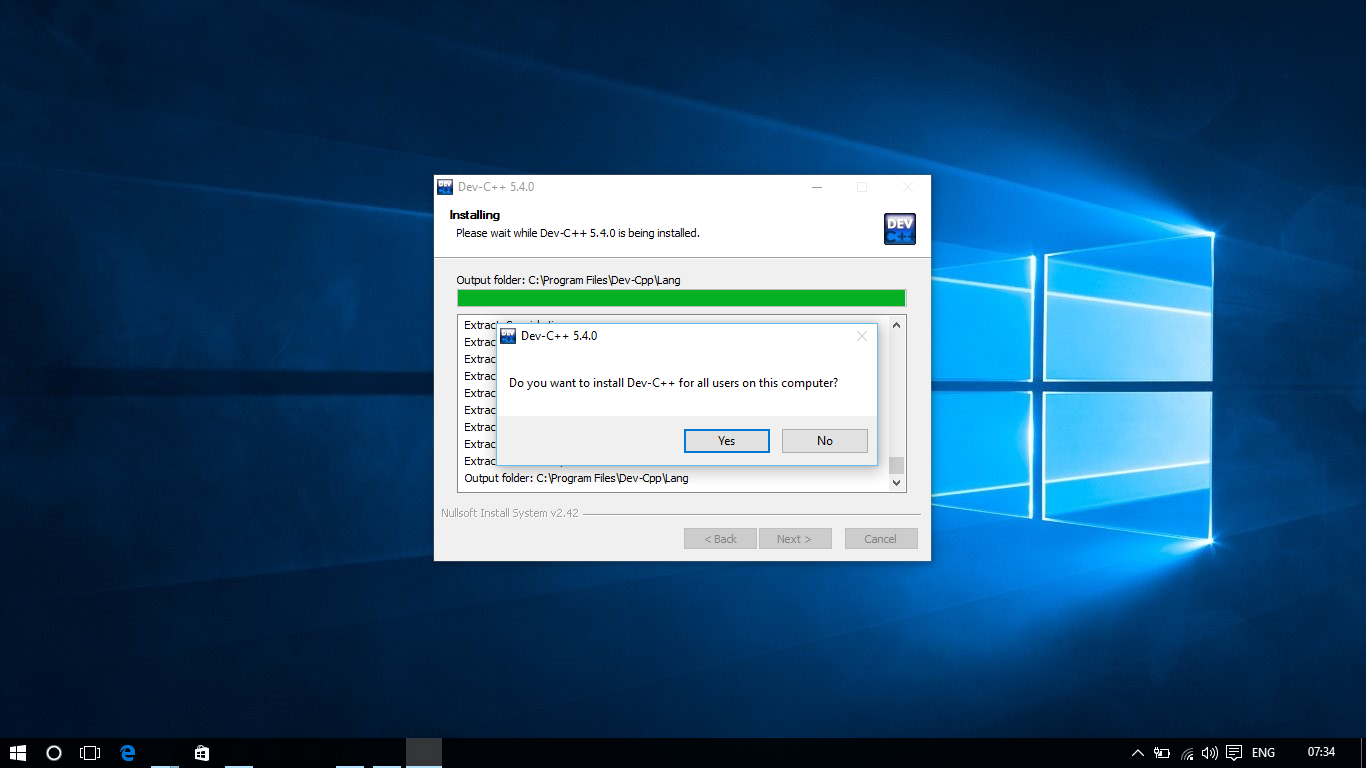The width and height of the screenshot is (1366, 768).
Task: Open Cortana search circle on taskbar
Action: point(54,753)
